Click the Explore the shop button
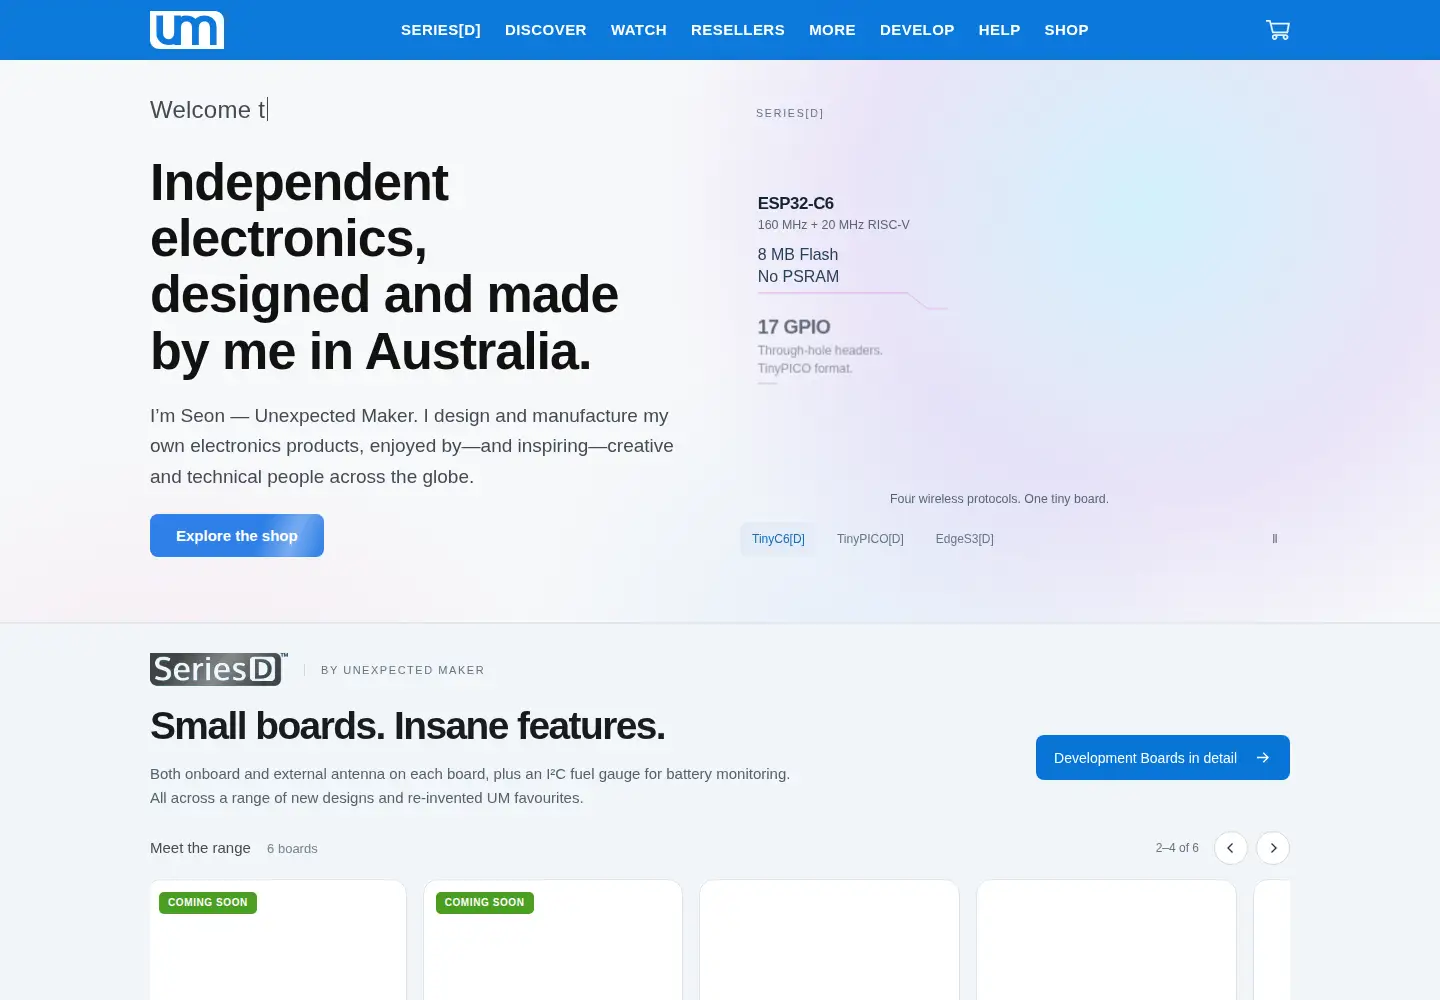 coord(237,536)
